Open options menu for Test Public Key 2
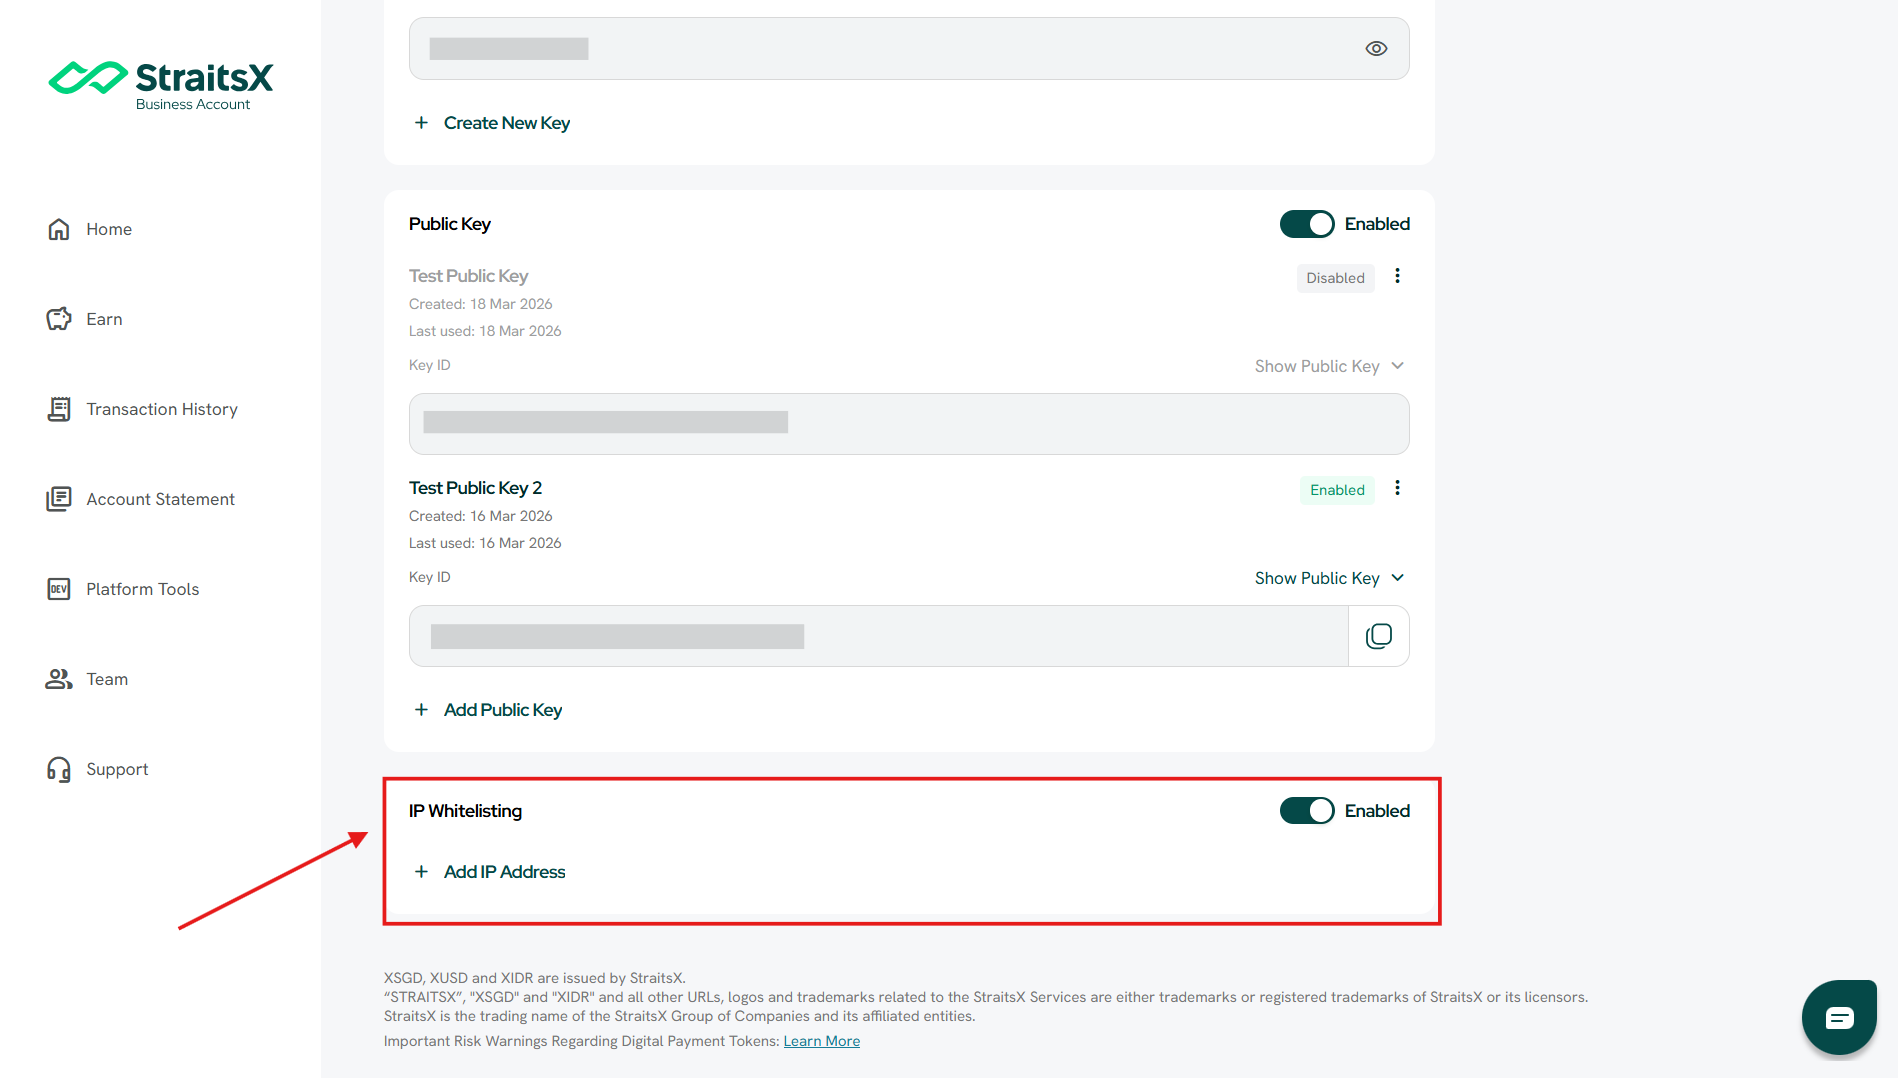 1397,488
